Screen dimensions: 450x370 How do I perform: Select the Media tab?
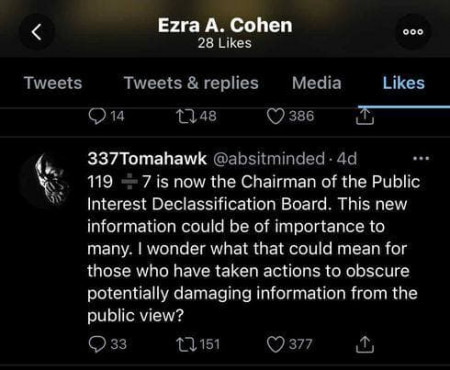click(317, 83)
